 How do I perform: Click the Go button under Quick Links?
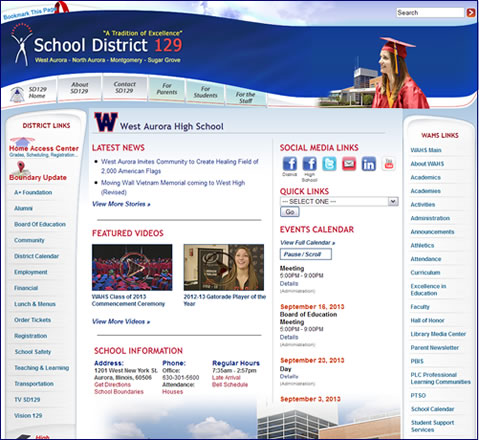290,212
